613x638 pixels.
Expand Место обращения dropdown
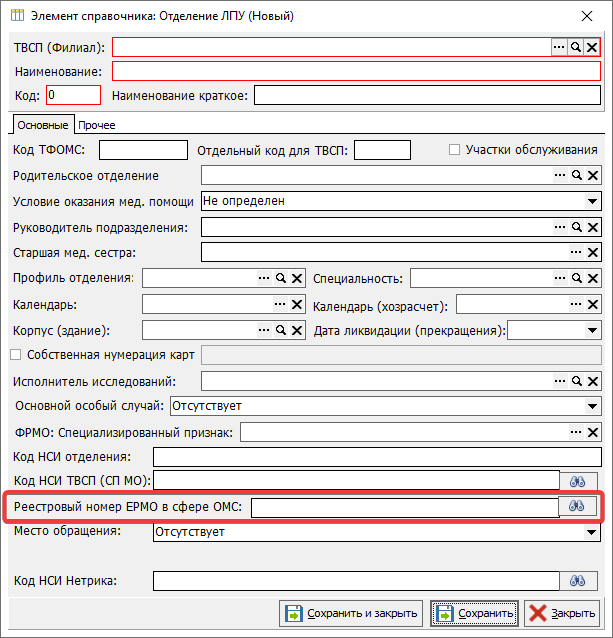(x=591, y=532)
